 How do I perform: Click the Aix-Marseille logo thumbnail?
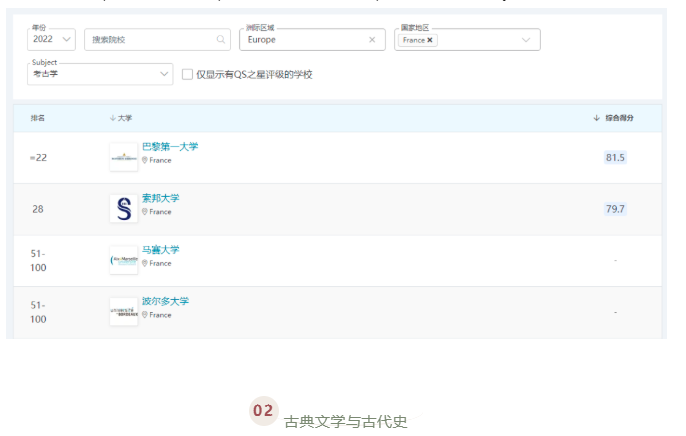[x=124, y=260]
